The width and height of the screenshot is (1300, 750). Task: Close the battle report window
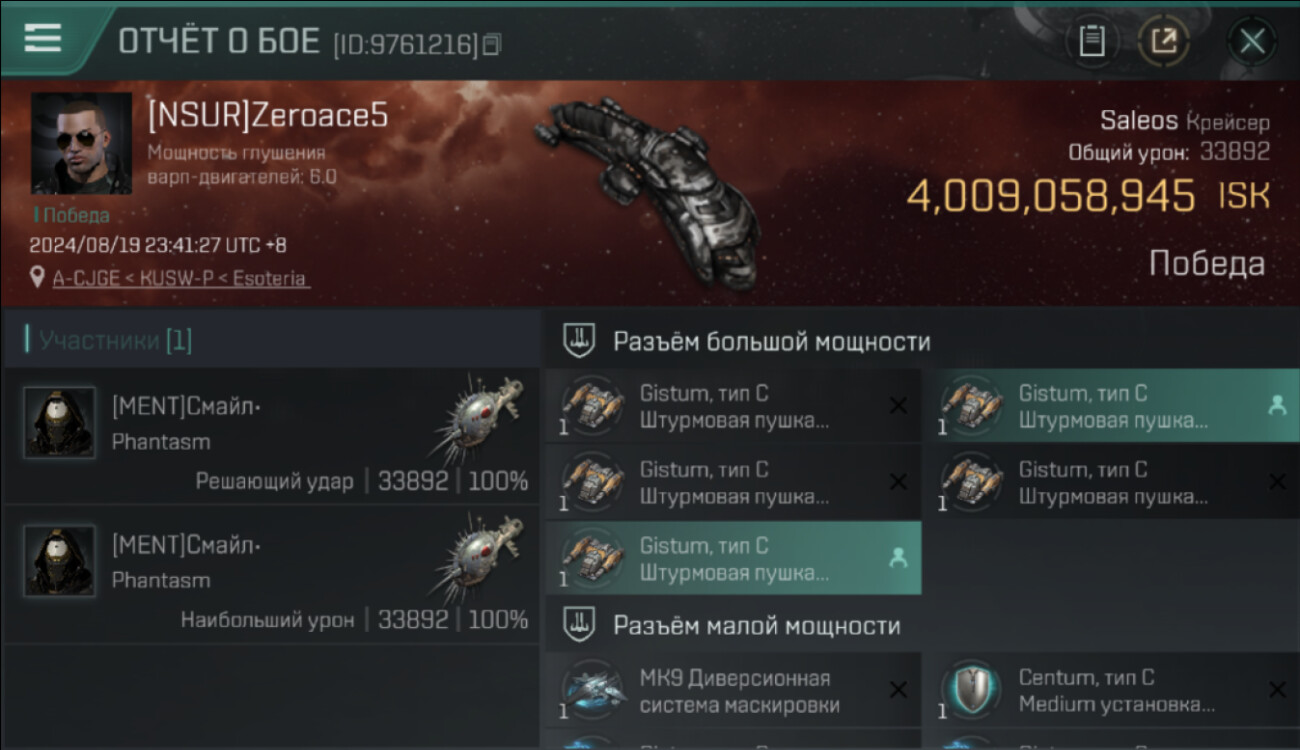[1252, 41]
